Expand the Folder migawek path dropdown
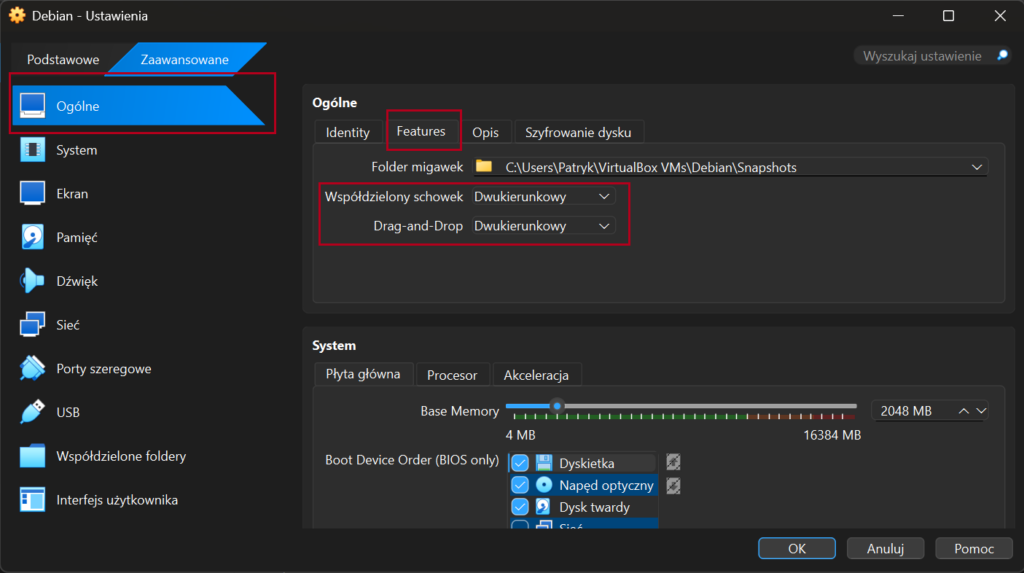Viewport: 1024px width, 573px height. [x=977, y=167]
